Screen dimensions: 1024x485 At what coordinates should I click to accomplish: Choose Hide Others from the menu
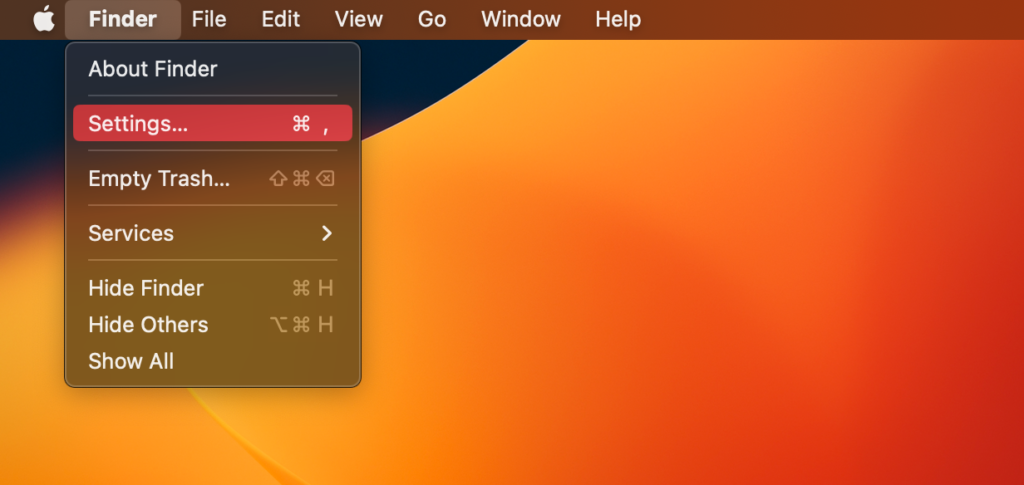click(148, 325)
